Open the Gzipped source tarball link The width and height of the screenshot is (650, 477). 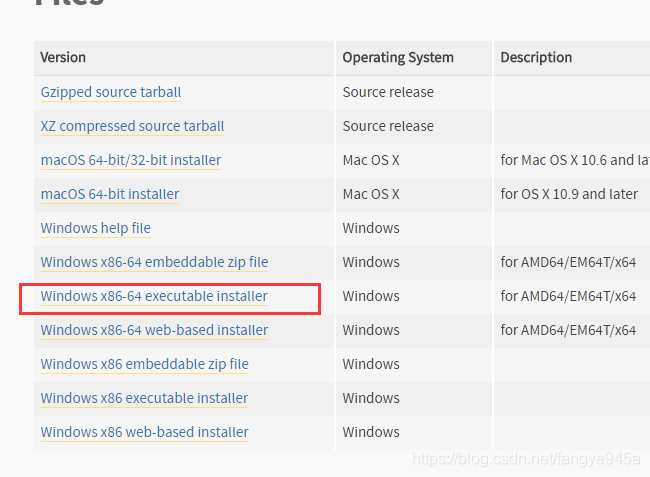pyautogui.click(x=111, y=92)
